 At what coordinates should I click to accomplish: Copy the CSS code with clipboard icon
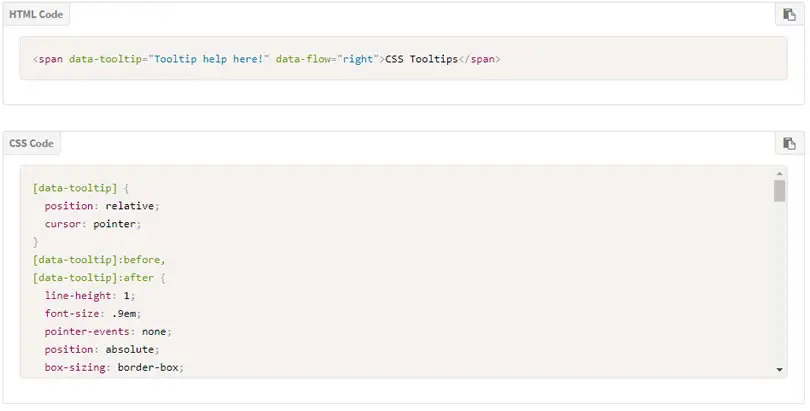[789, 144]
